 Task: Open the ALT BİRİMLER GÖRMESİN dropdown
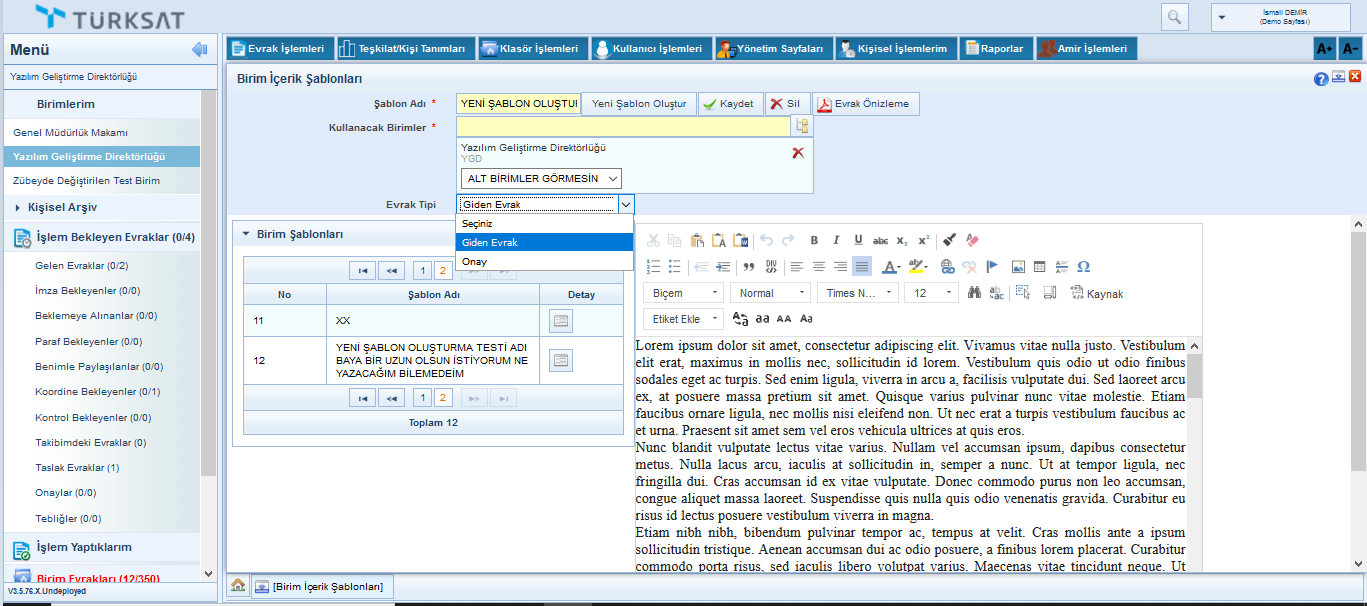(x=541, y=178)
